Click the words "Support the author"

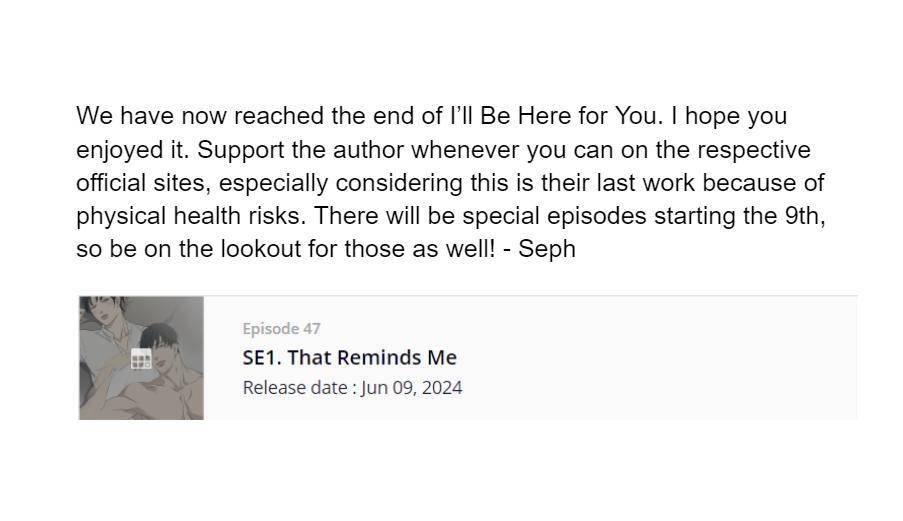pyautogui.click(x=300, y=150)
